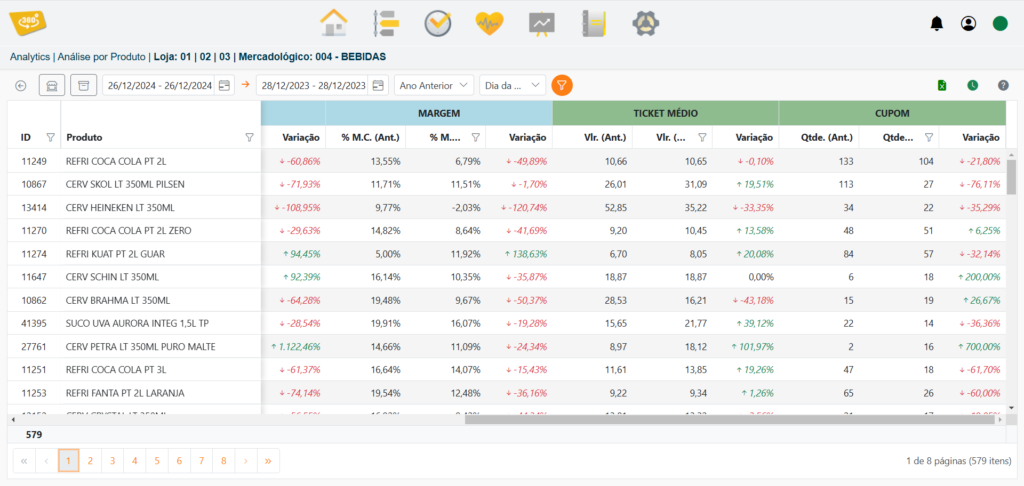Go to page 2
Viewport: 1024px width, 486px height.
coord(90,461)
